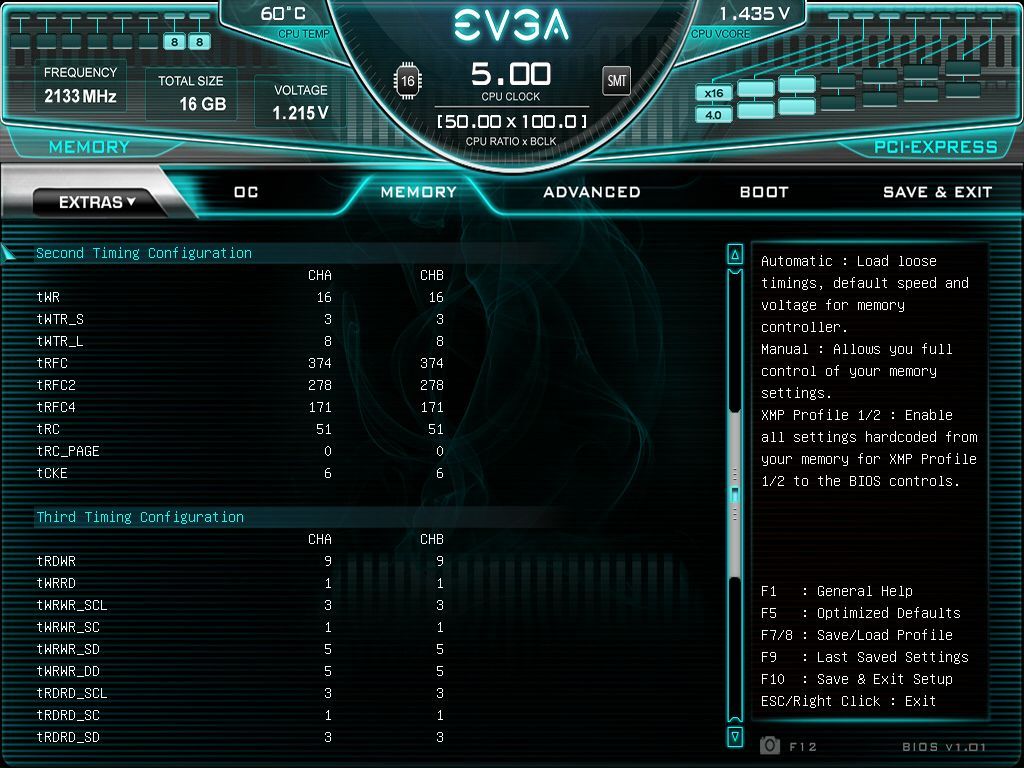Select the tWTR_L timing row

pos(240,341)
